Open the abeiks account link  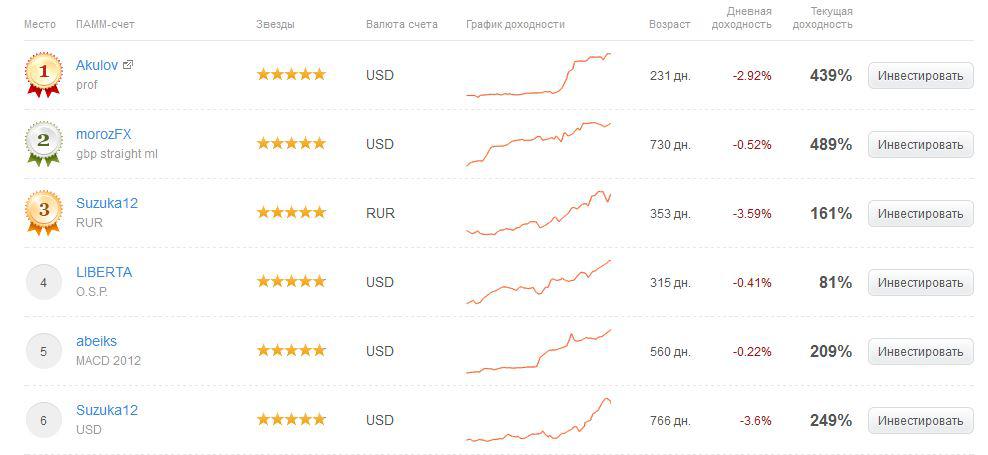coord(96,341)
